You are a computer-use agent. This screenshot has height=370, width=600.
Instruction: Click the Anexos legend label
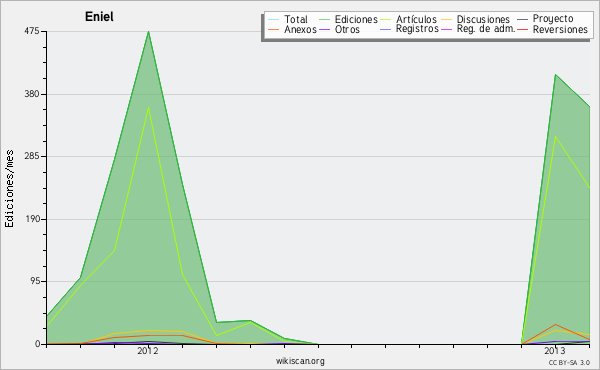pos(300,29)
